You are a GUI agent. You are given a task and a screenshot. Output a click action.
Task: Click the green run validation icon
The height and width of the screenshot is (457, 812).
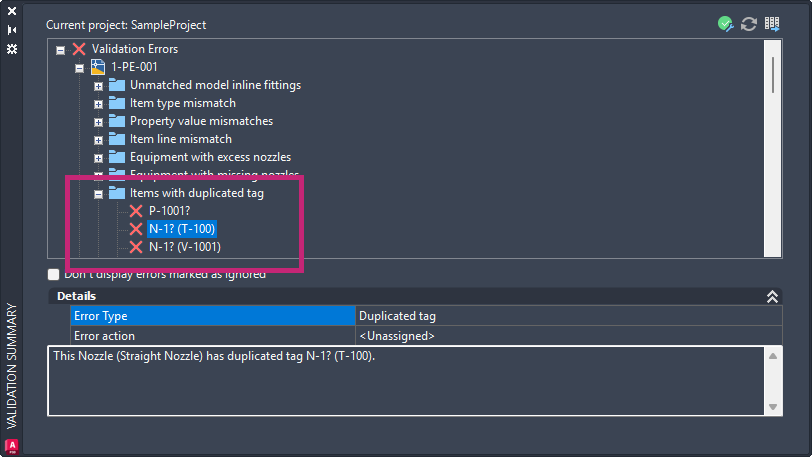726,24
